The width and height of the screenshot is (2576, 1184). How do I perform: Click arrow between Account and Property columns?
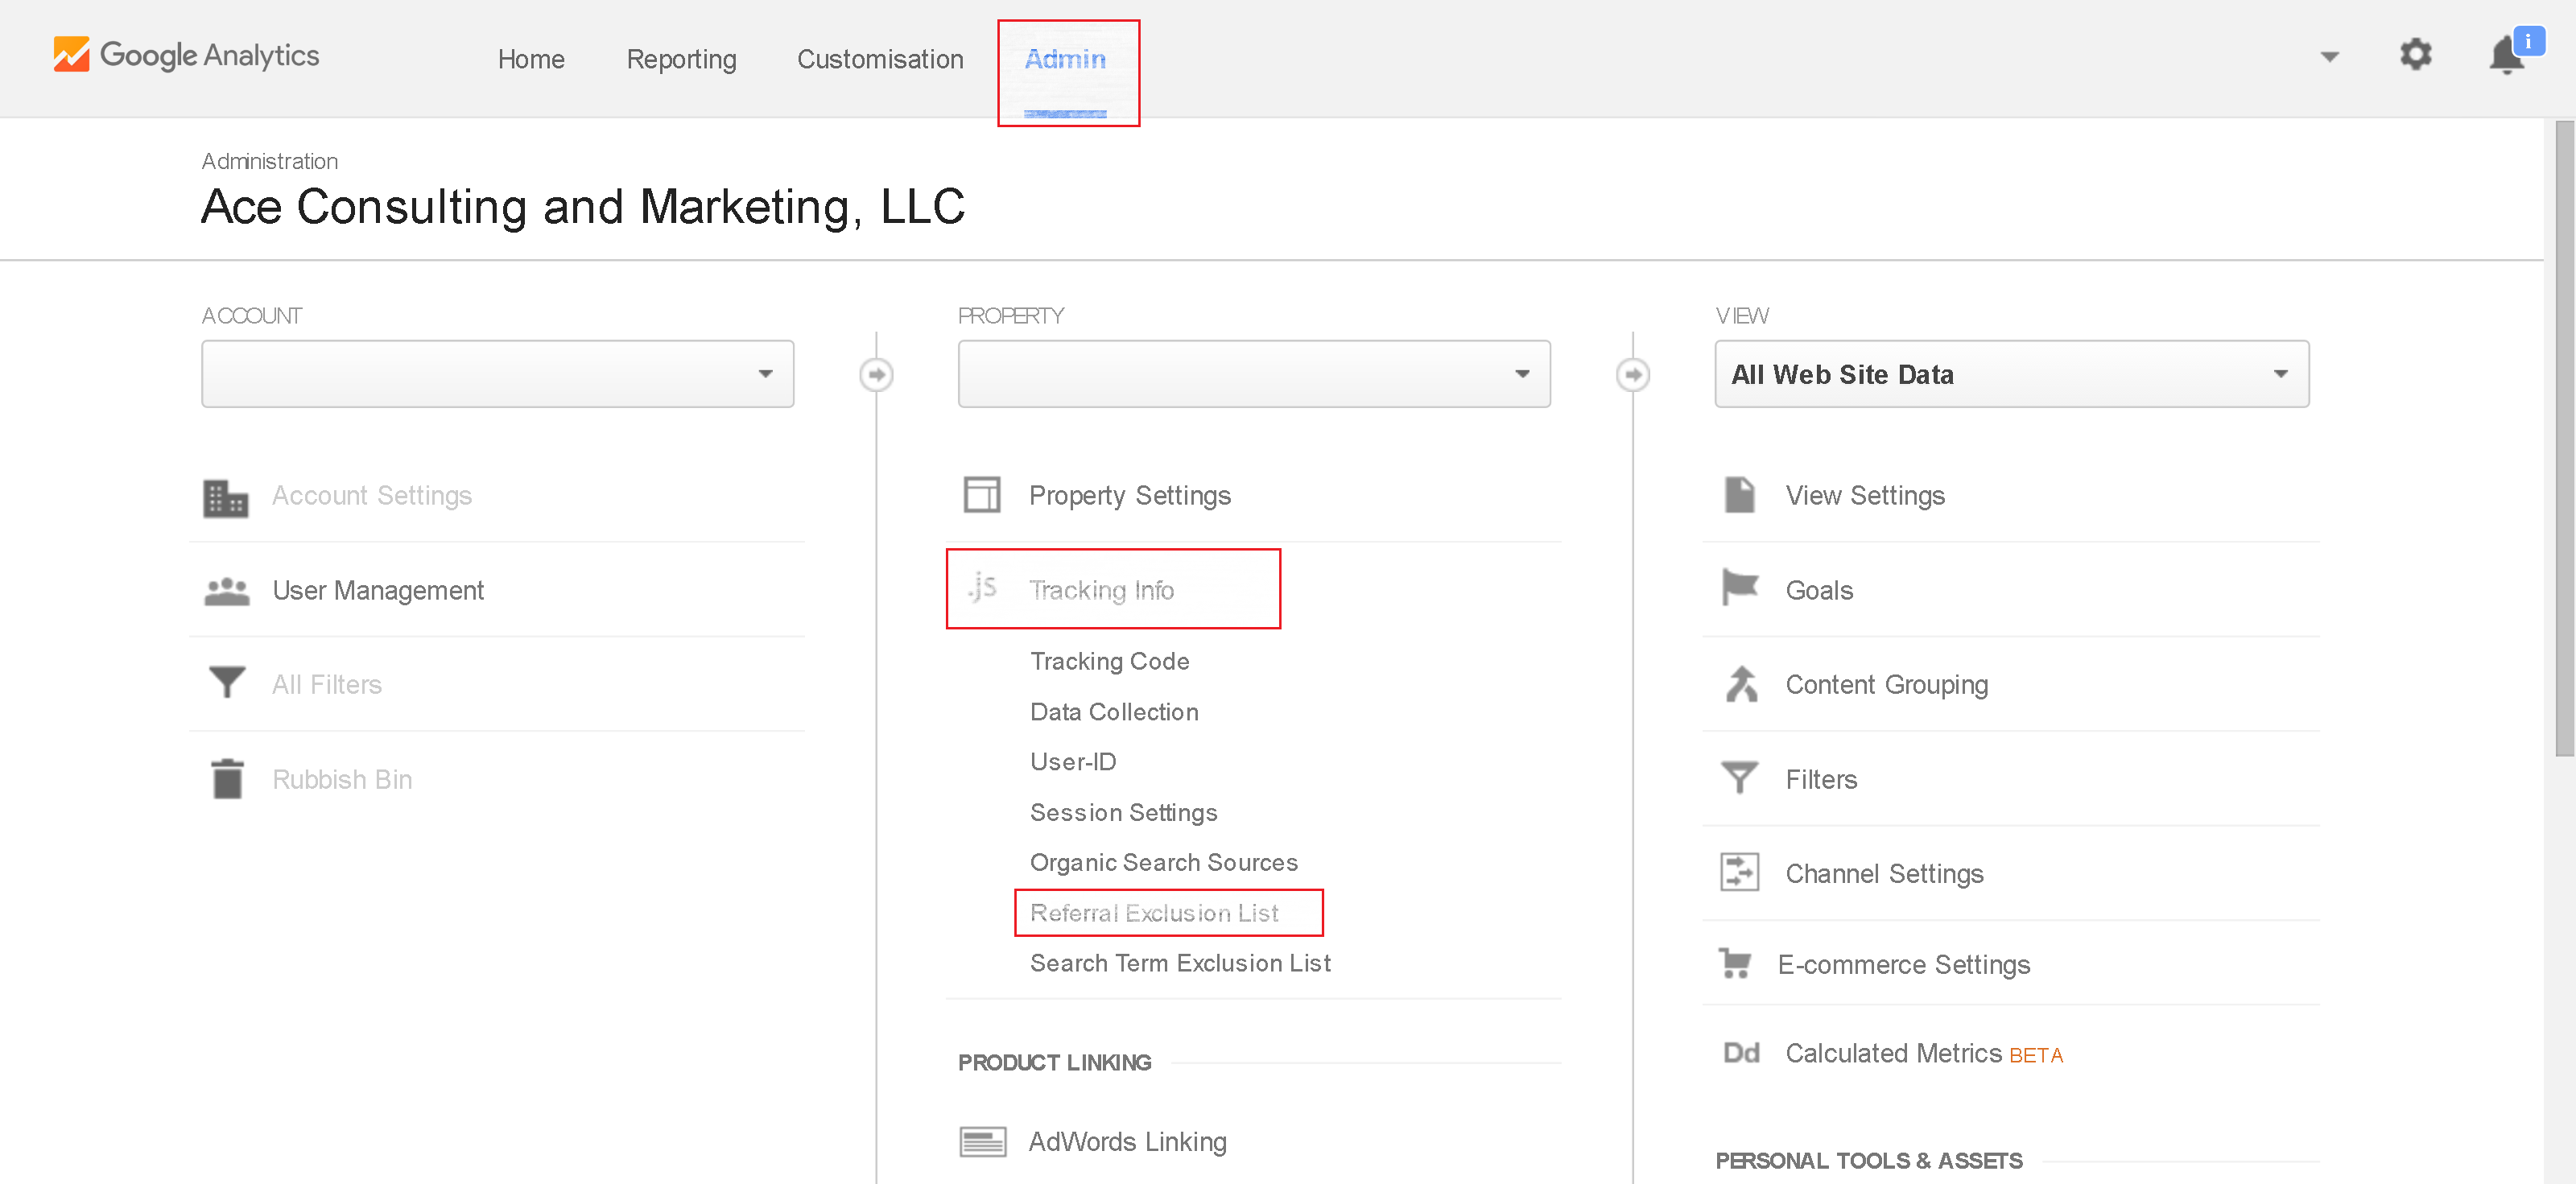pos(876,375)
